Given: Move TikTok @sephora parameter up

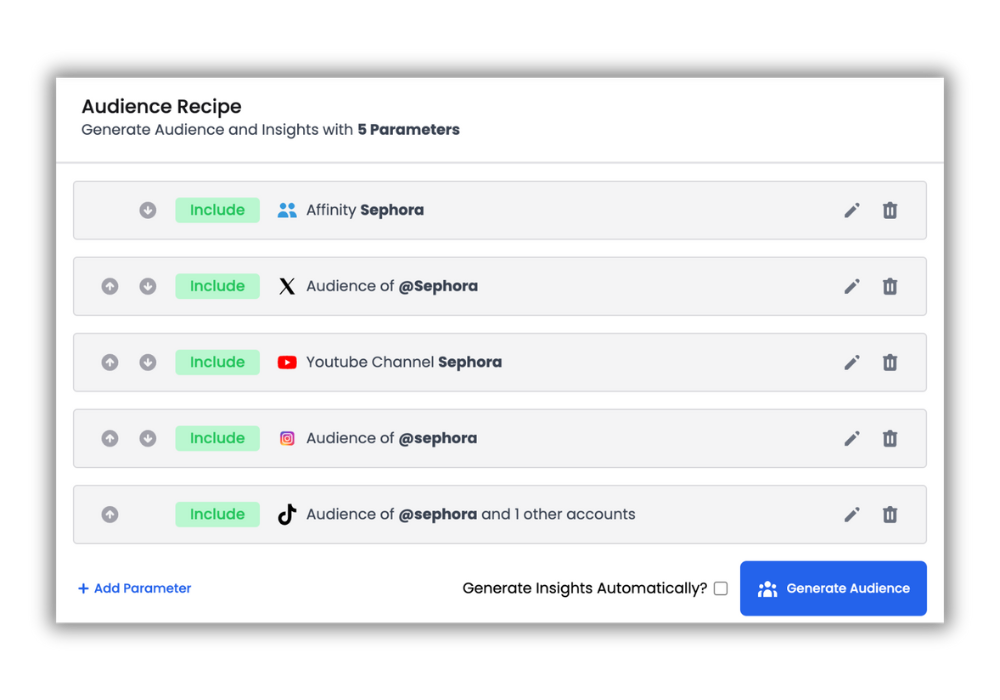Looking at the screenshot, I should click(x=110, y=514).
